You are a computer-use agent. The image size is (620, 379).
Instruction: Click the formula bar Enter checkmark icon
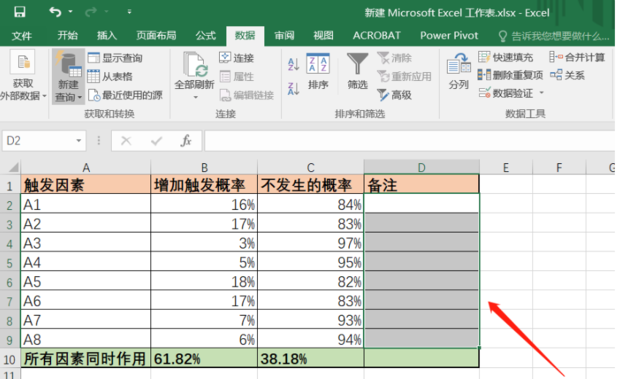click(156, 141)
